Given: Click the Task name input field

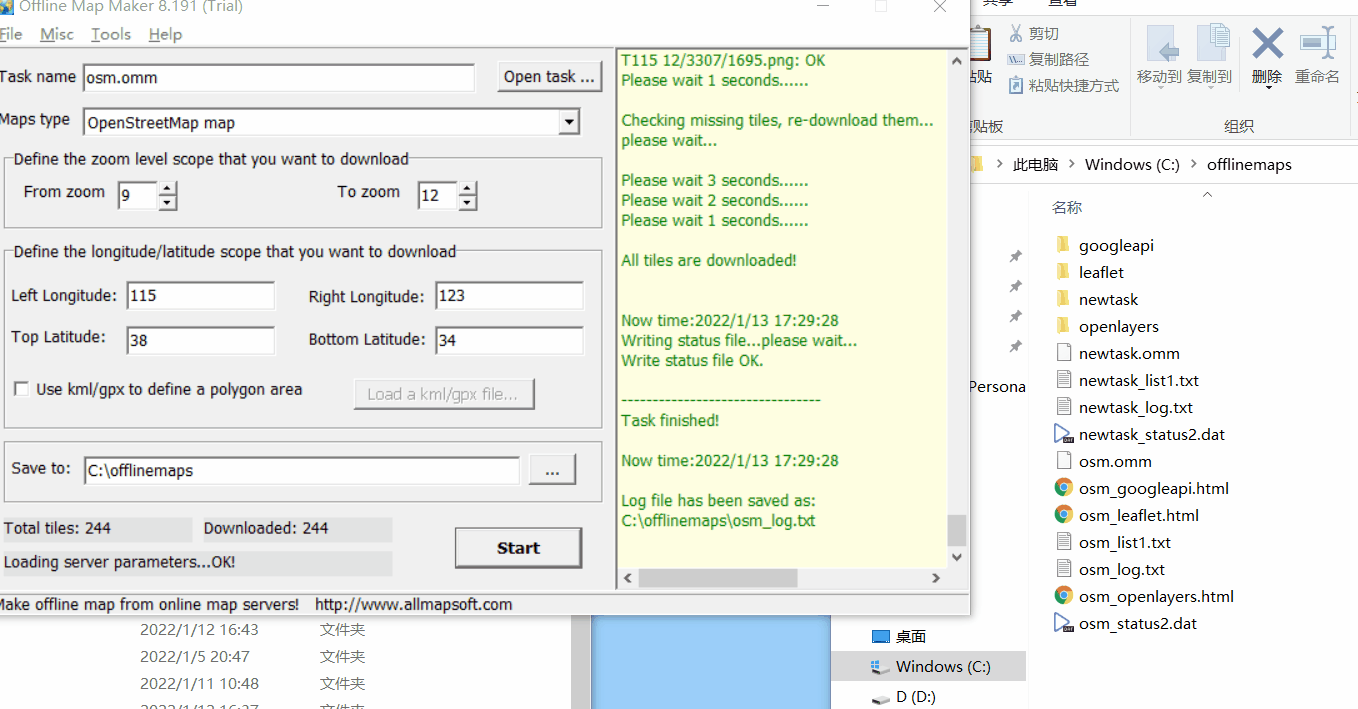Looking at the screenshot, I should [279, 77].
